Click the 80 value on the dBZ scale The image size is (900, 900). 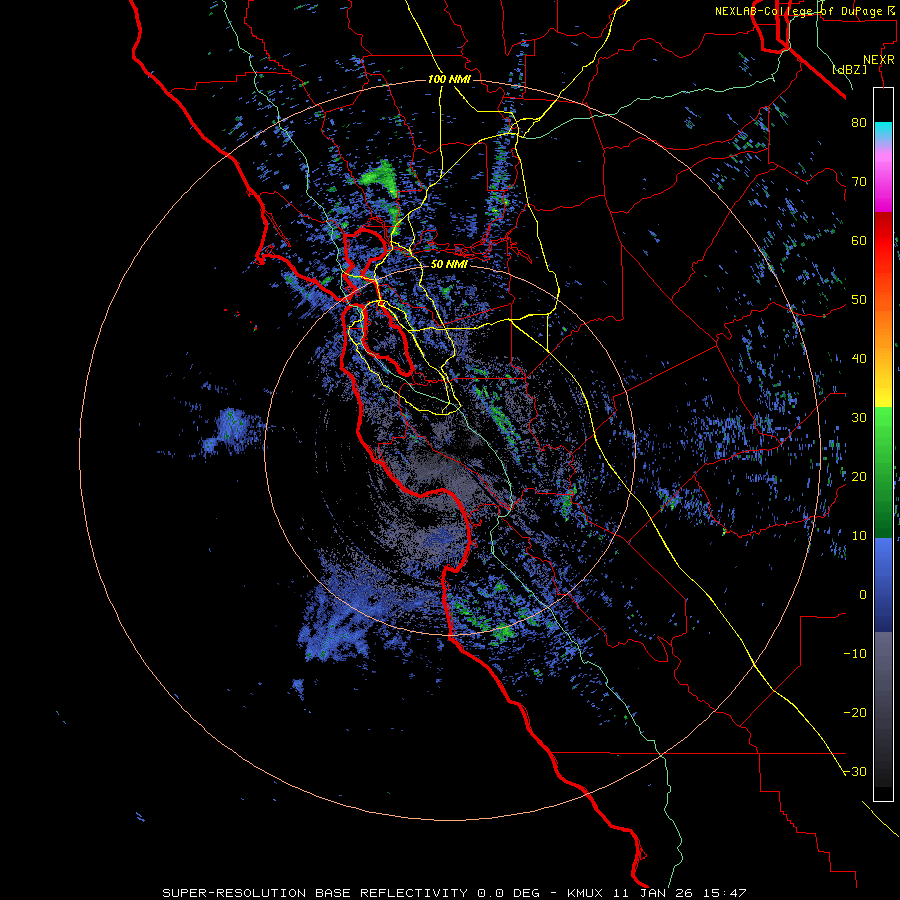tap(859, 122)
